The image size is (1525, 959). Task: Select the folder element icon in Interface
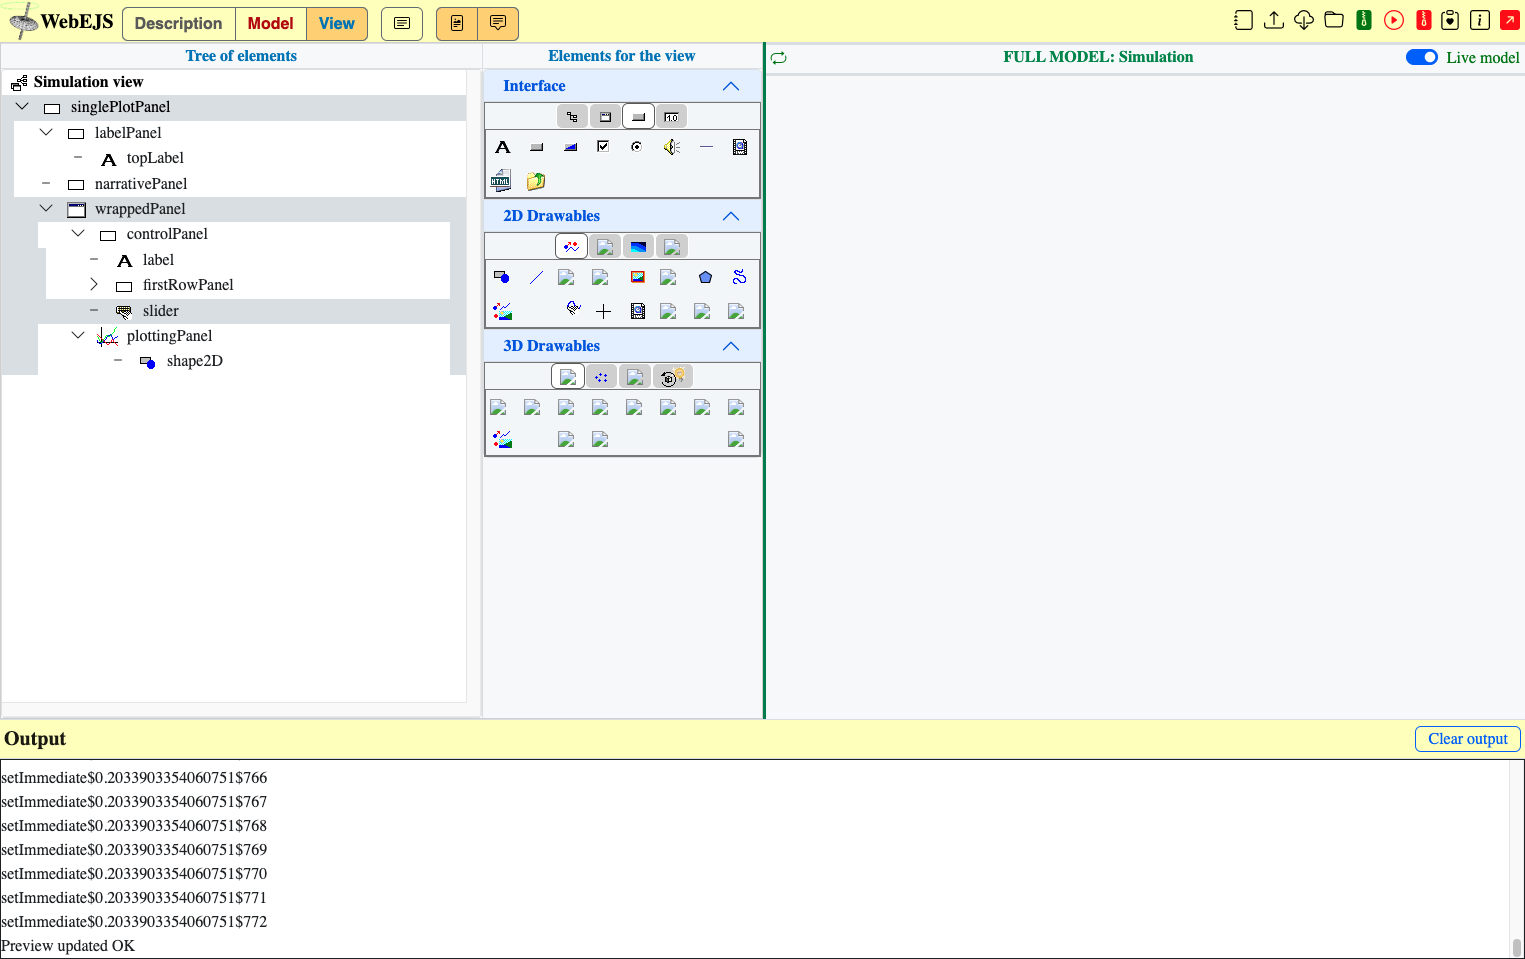(x=536, y=181)
